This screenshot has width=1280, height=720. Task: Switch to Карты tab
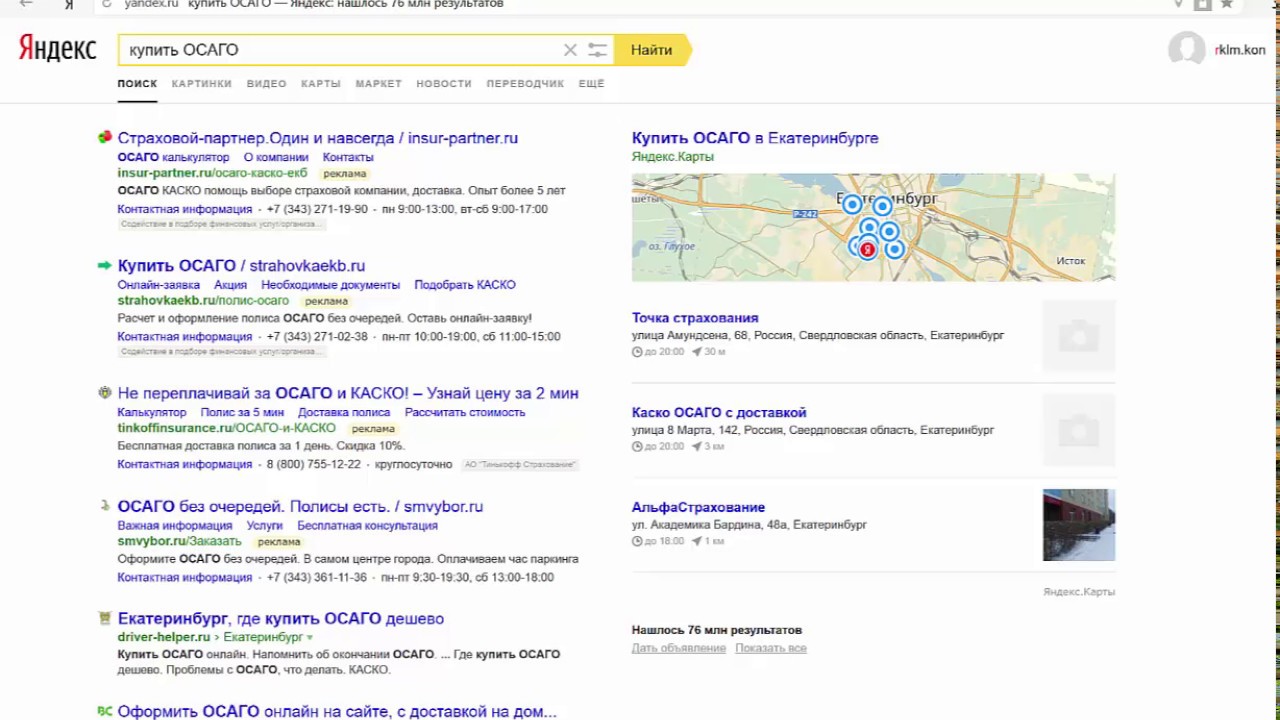(321, 84)
